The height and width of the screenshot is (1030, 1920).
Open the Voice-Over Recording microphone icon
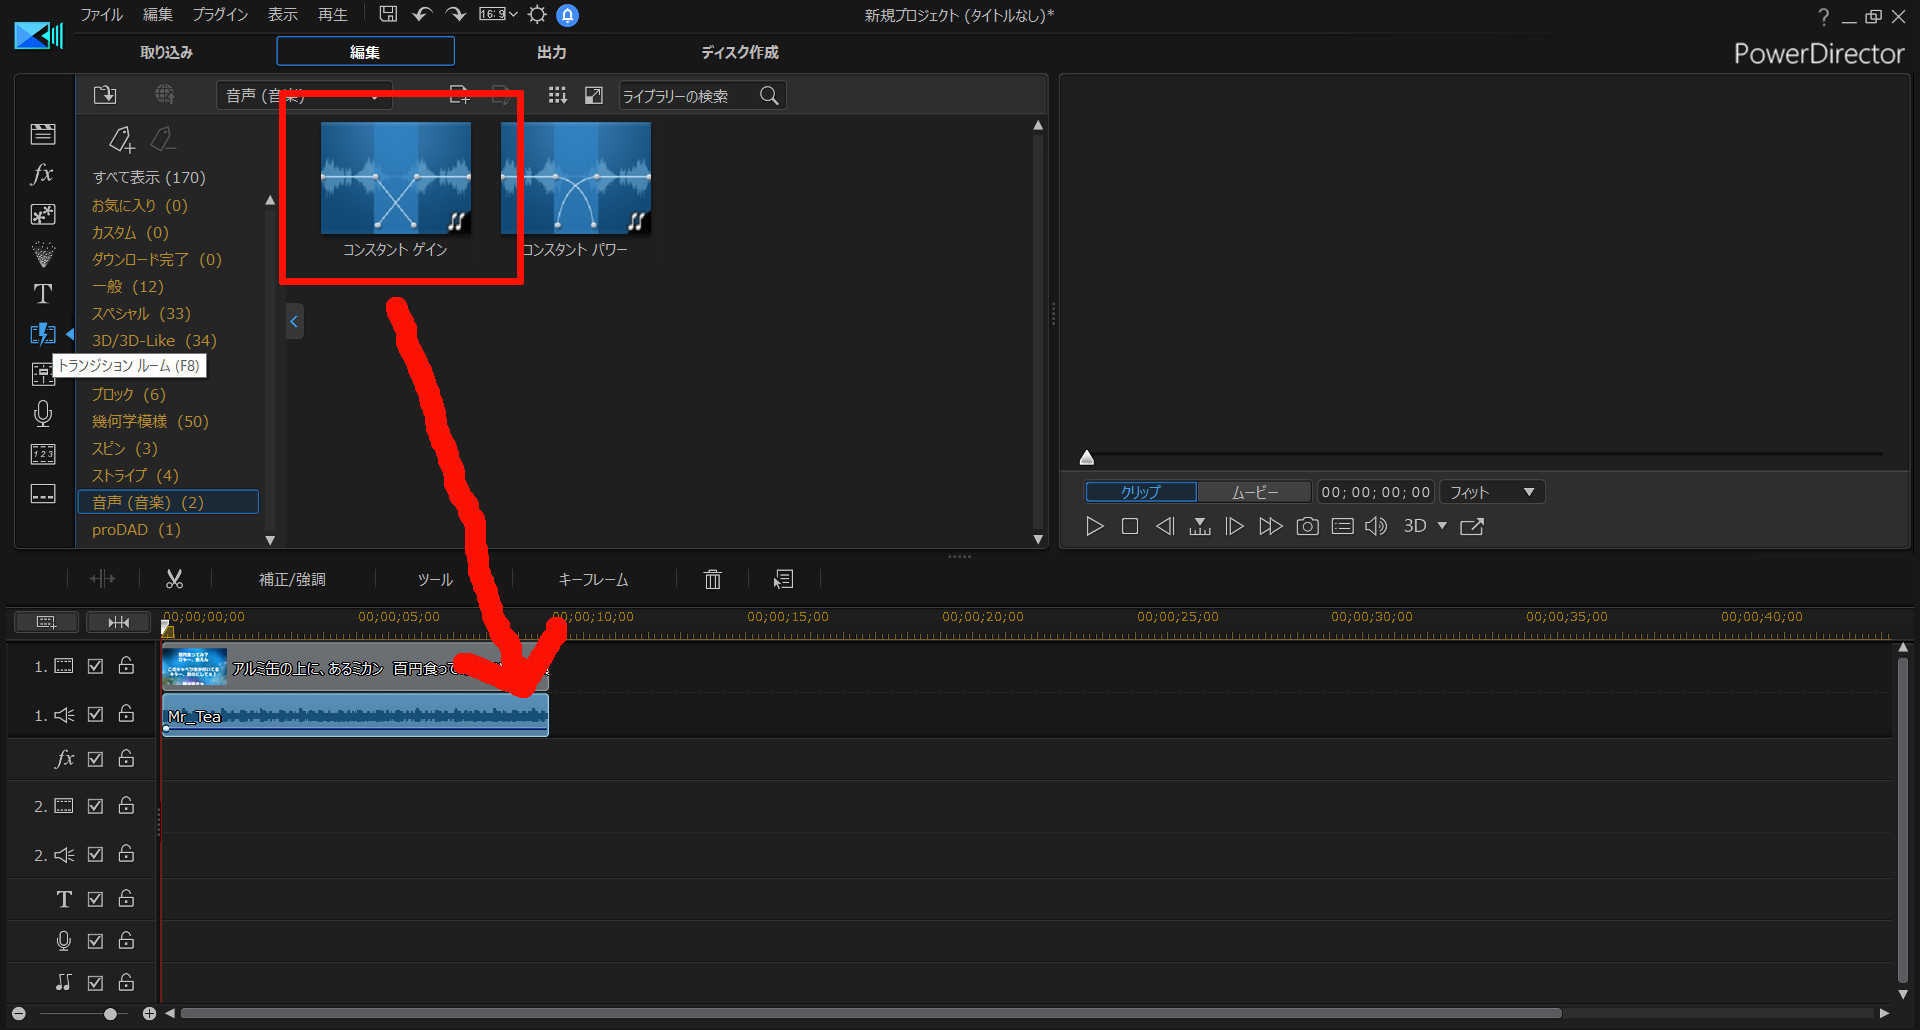(43, 414)
